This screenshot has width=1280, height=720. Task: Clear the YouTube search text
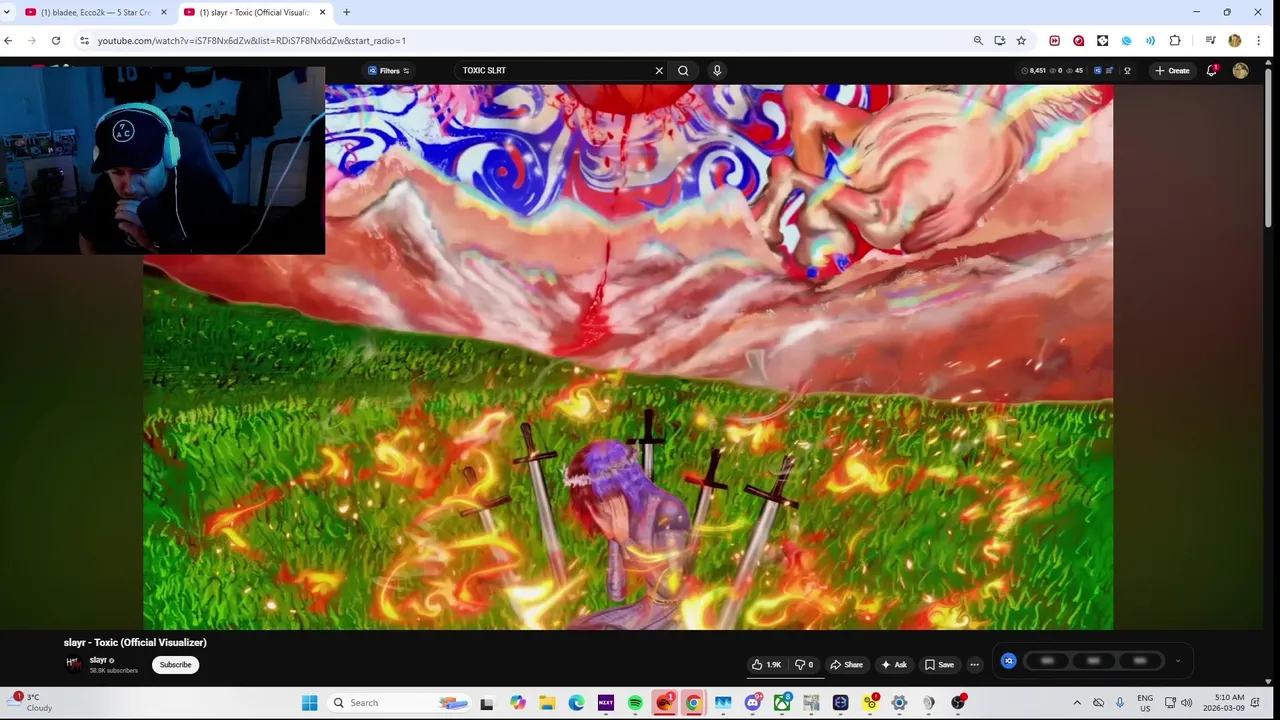(659, 71)
